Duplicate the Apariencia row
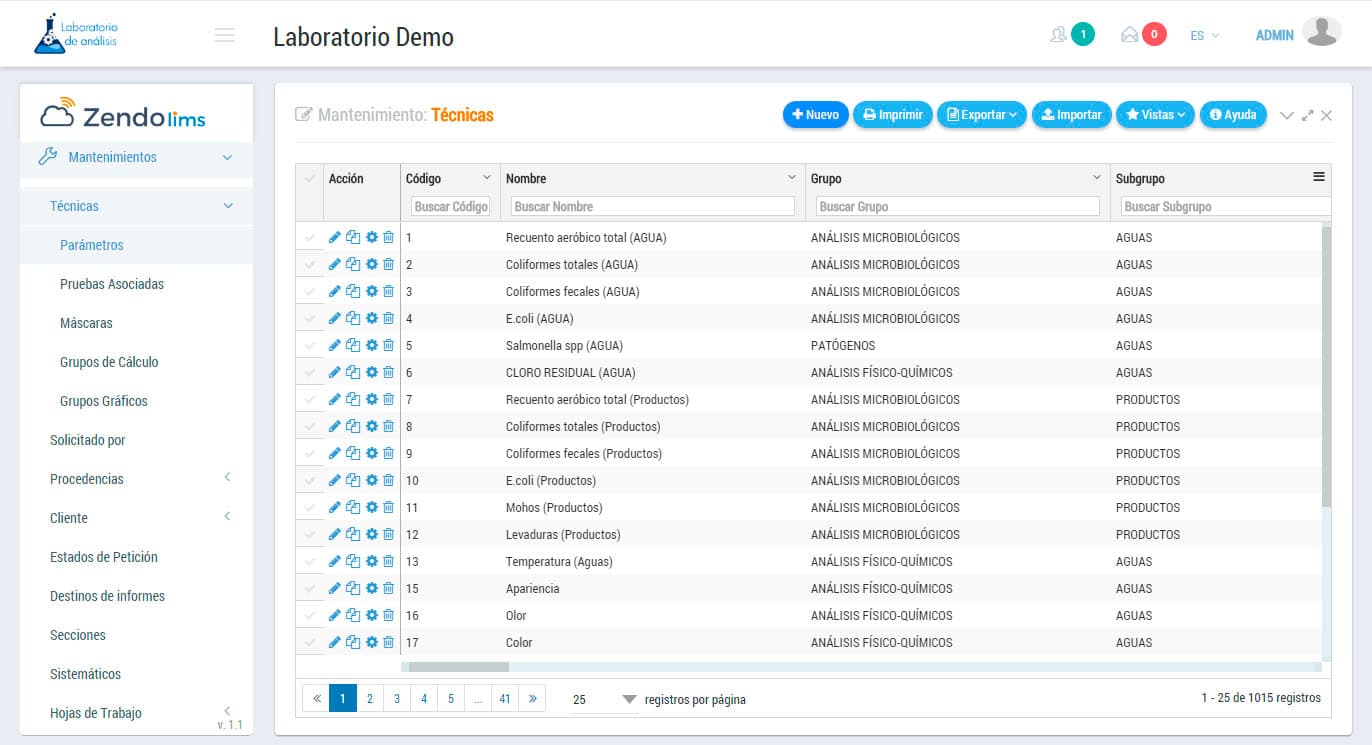 [353, 589]
